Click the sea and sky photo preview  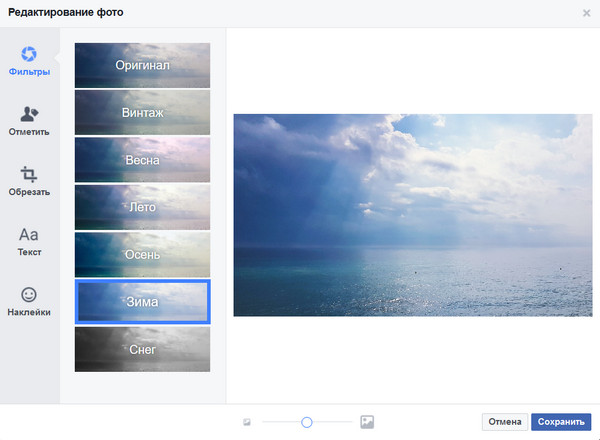pyautogui.click(x=412, y=214)
